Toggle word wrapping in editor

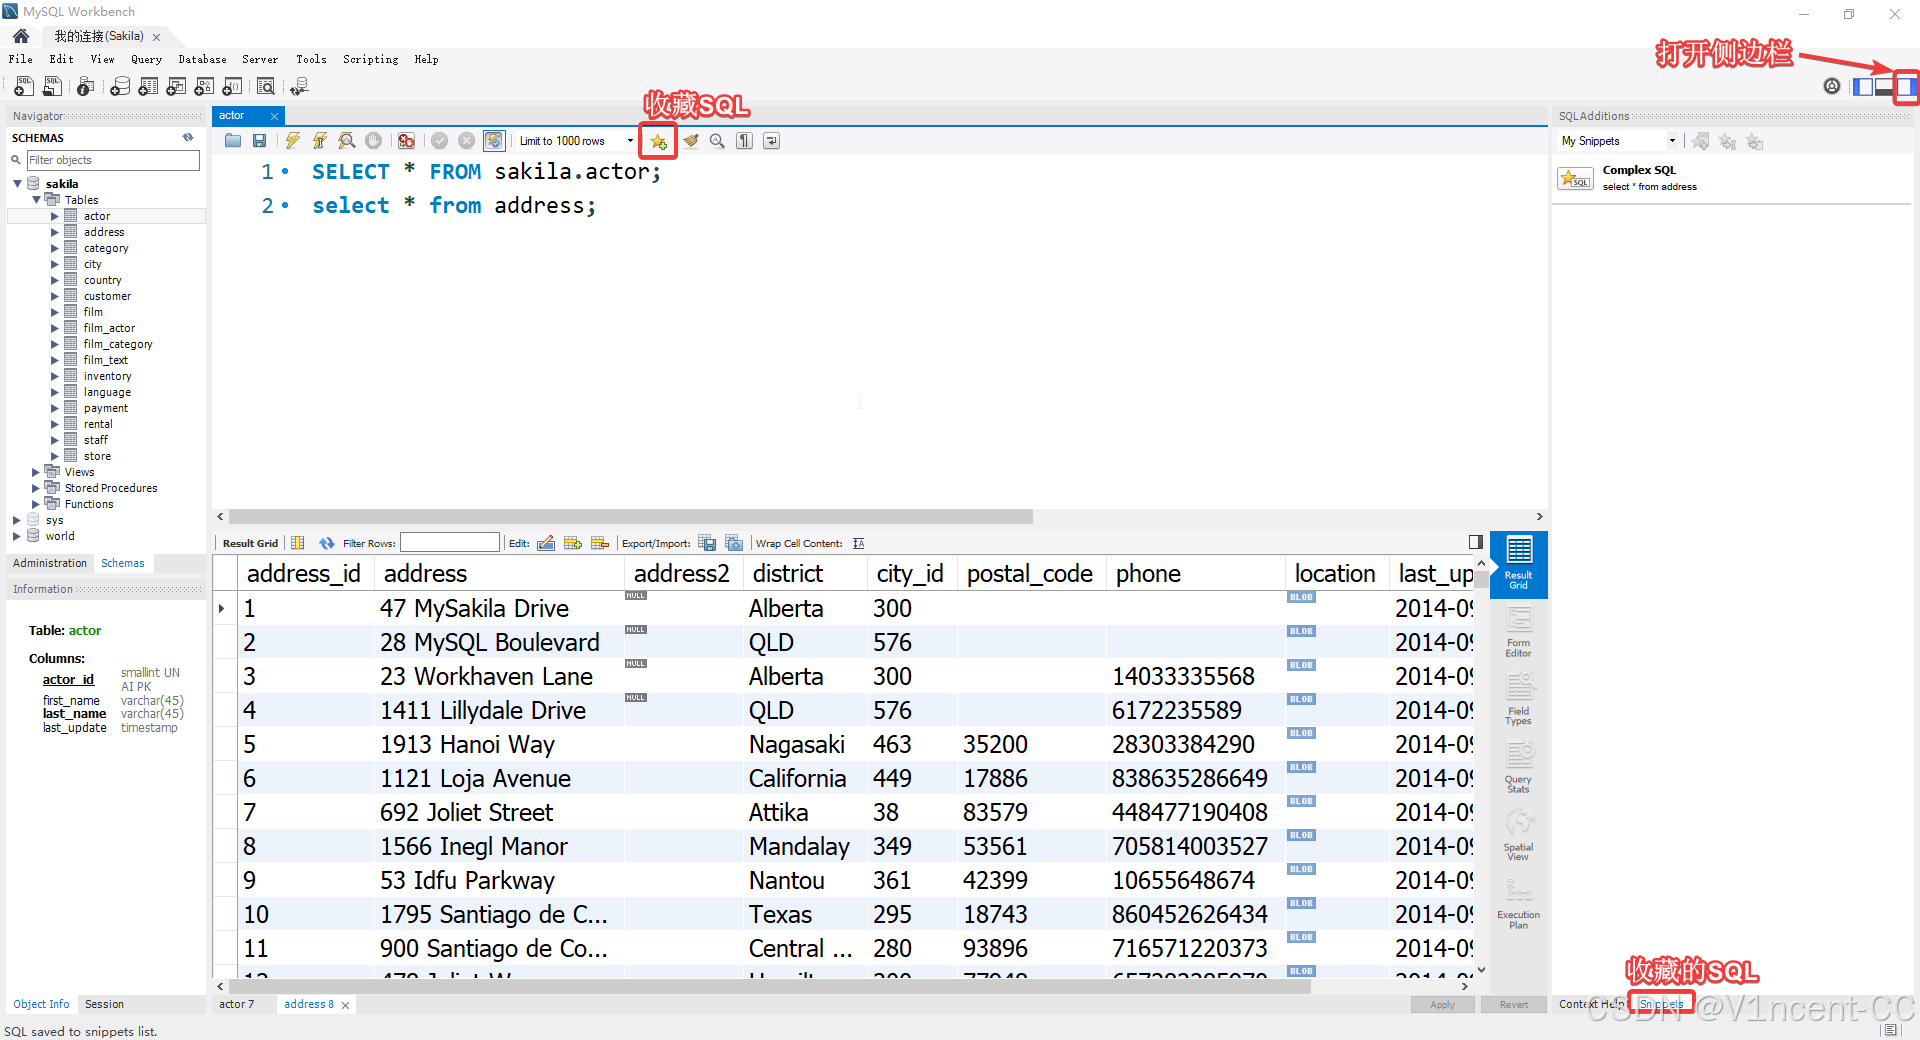tap(771, 141)
